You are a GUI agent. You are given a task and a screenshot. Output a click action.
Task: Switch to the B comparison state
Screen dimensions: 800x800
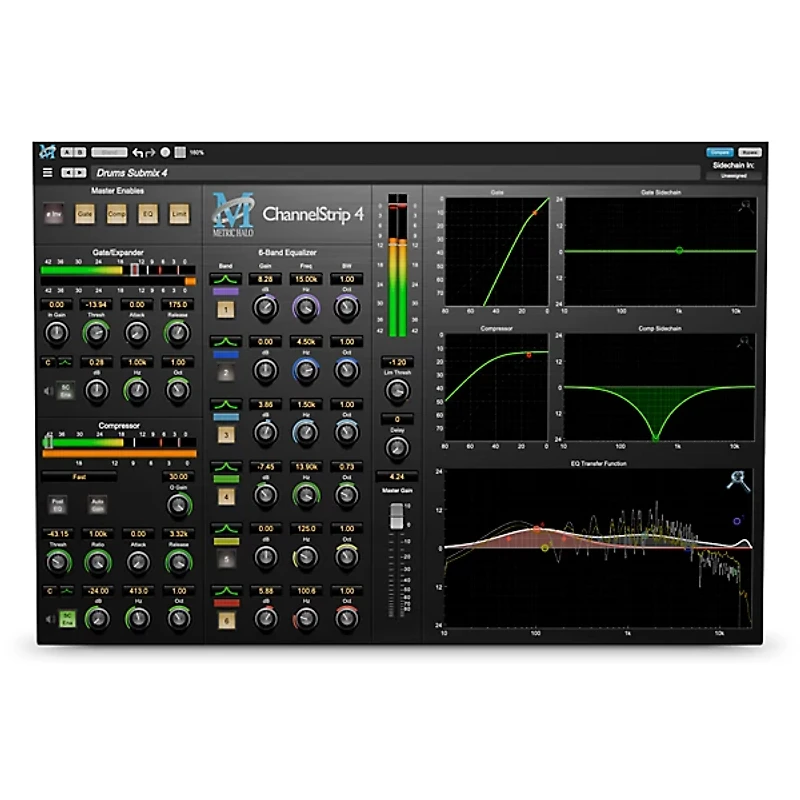80,150
